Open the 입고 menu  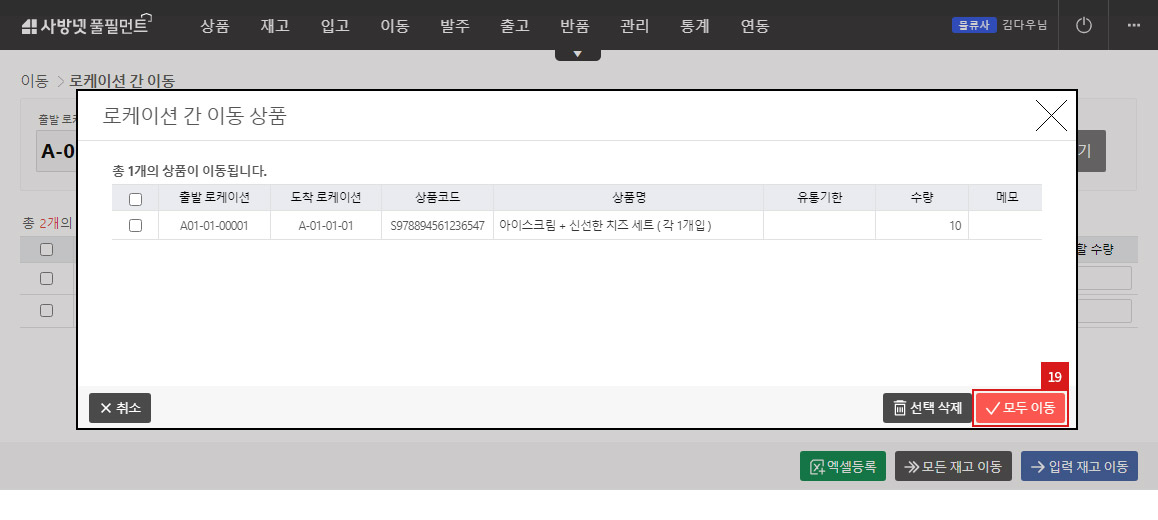[335, 26]
